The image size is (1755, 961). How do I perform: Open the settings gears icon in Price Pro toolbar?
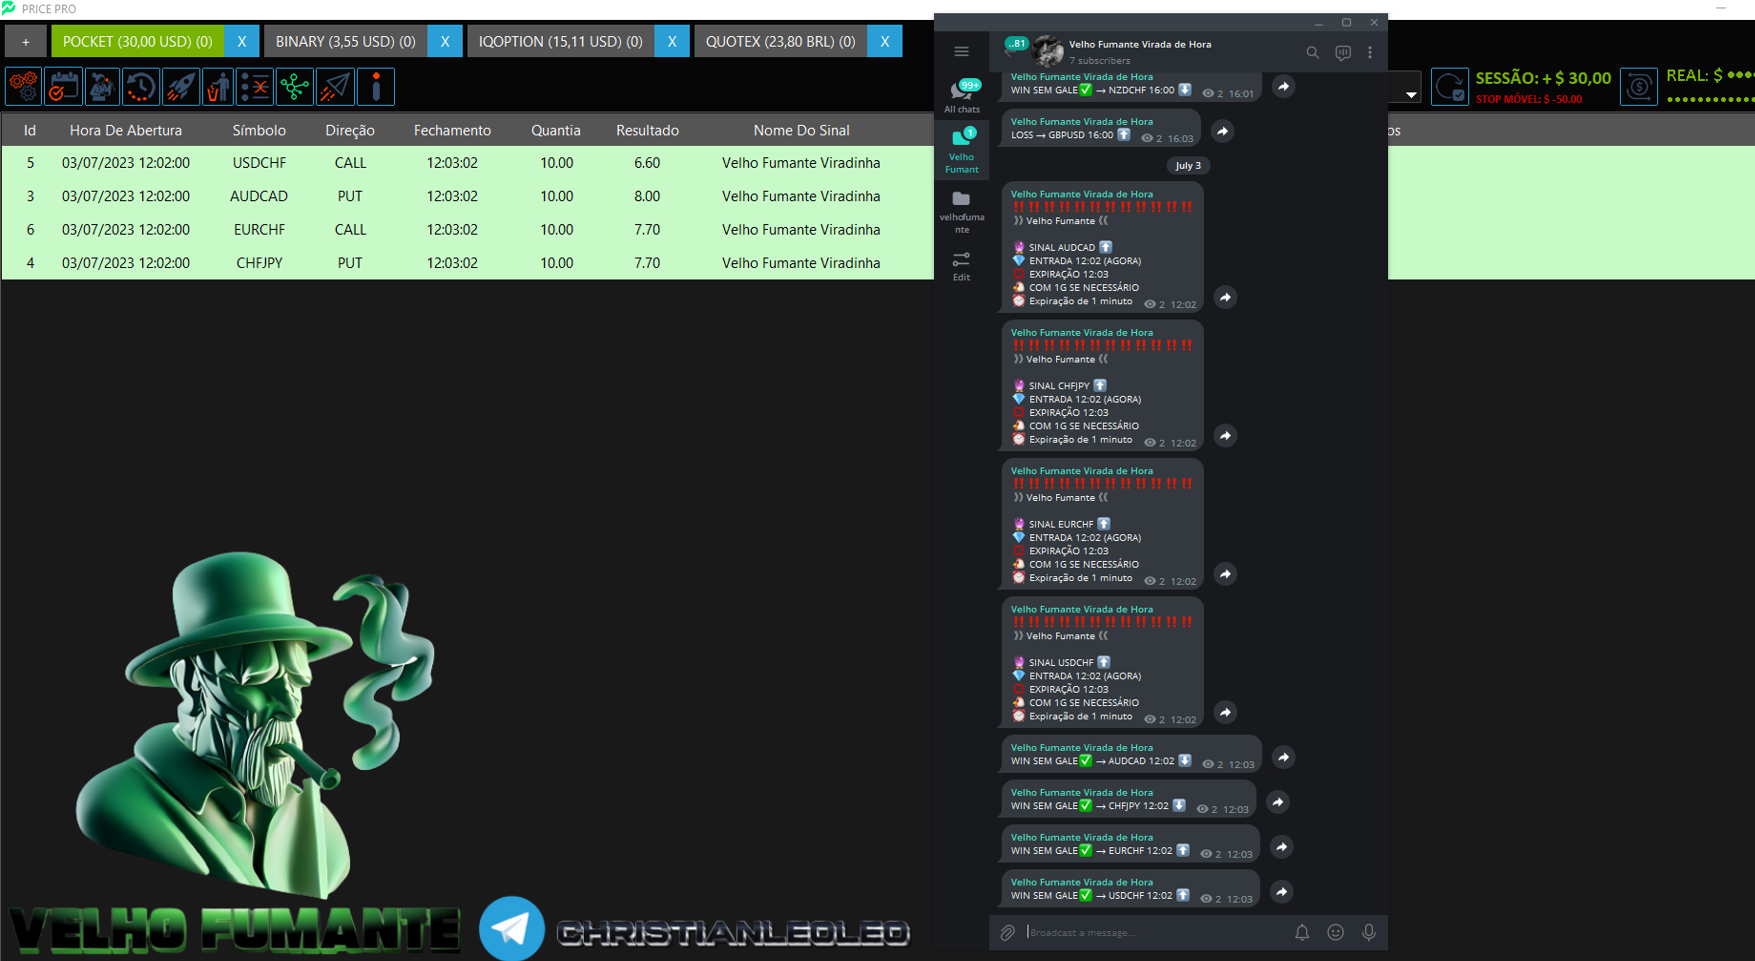pos(24,87)
